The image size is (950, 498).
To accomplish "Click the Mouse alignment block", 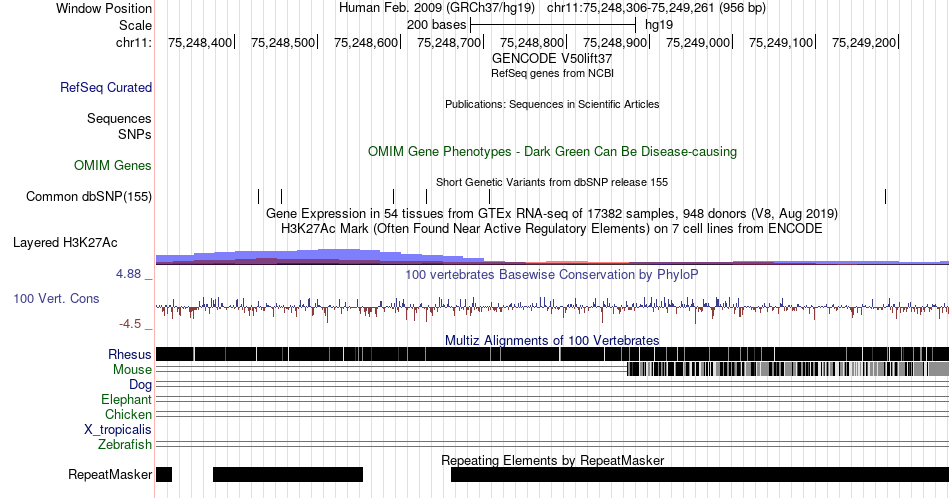I will tap(788, 369).
